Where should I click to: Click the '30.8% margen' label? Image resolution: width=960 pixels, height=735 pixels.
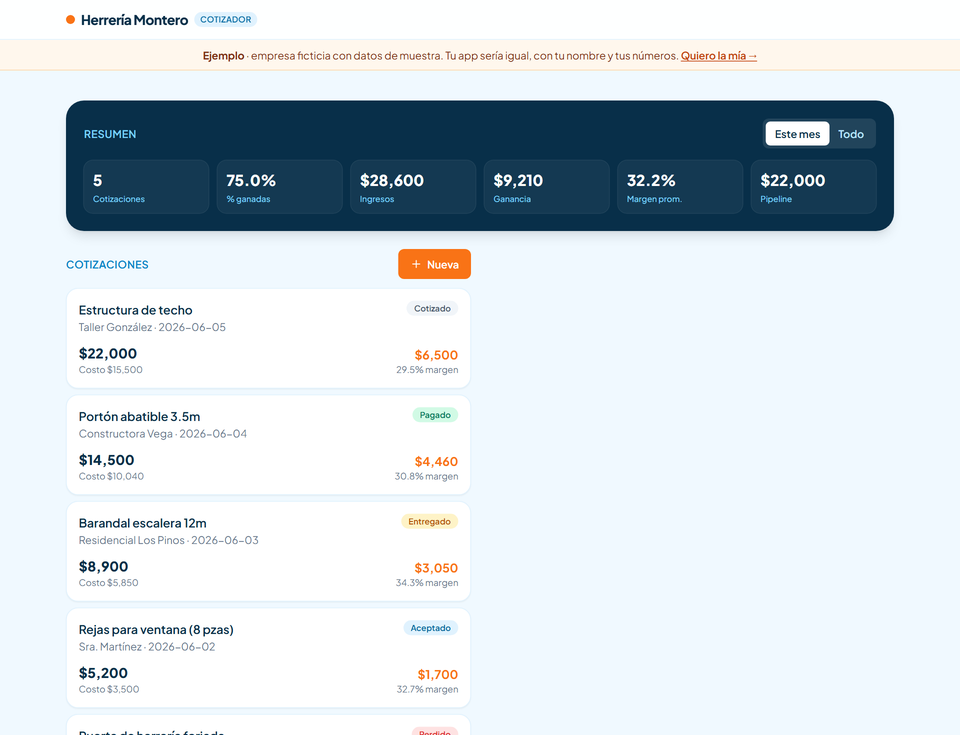[x=426, y=477]
